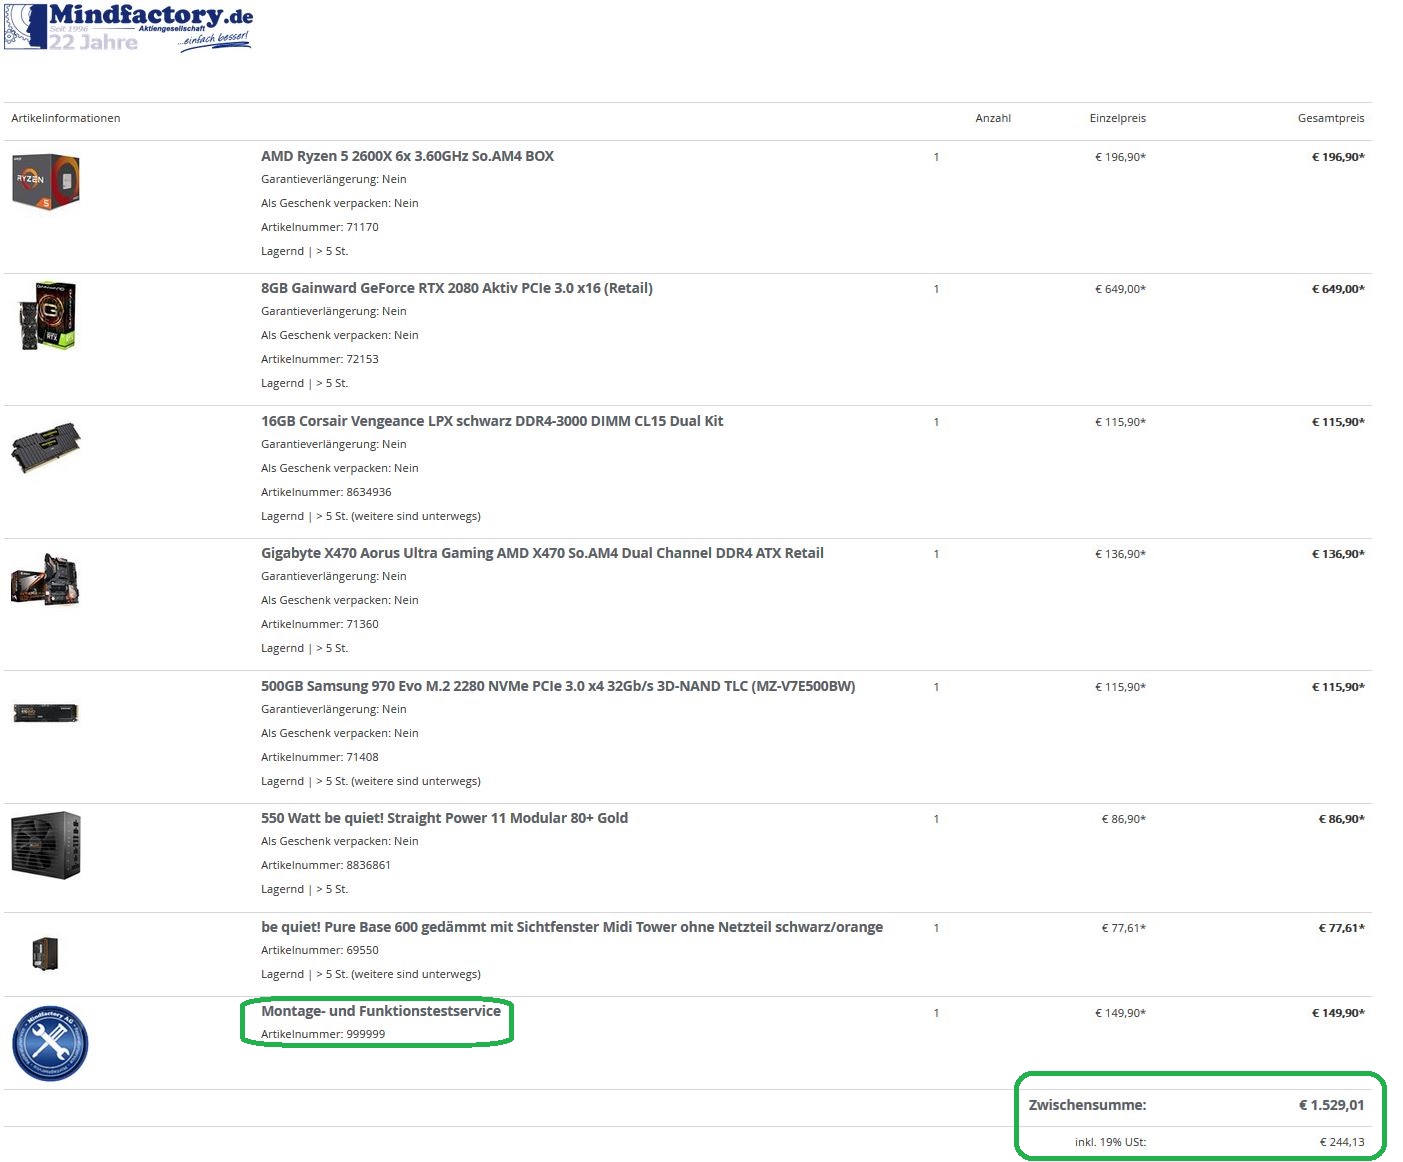Open the 550 Watt be quiet! Straight Power title
This screenshot has height=1162, width=1403.
click(444, 818)
